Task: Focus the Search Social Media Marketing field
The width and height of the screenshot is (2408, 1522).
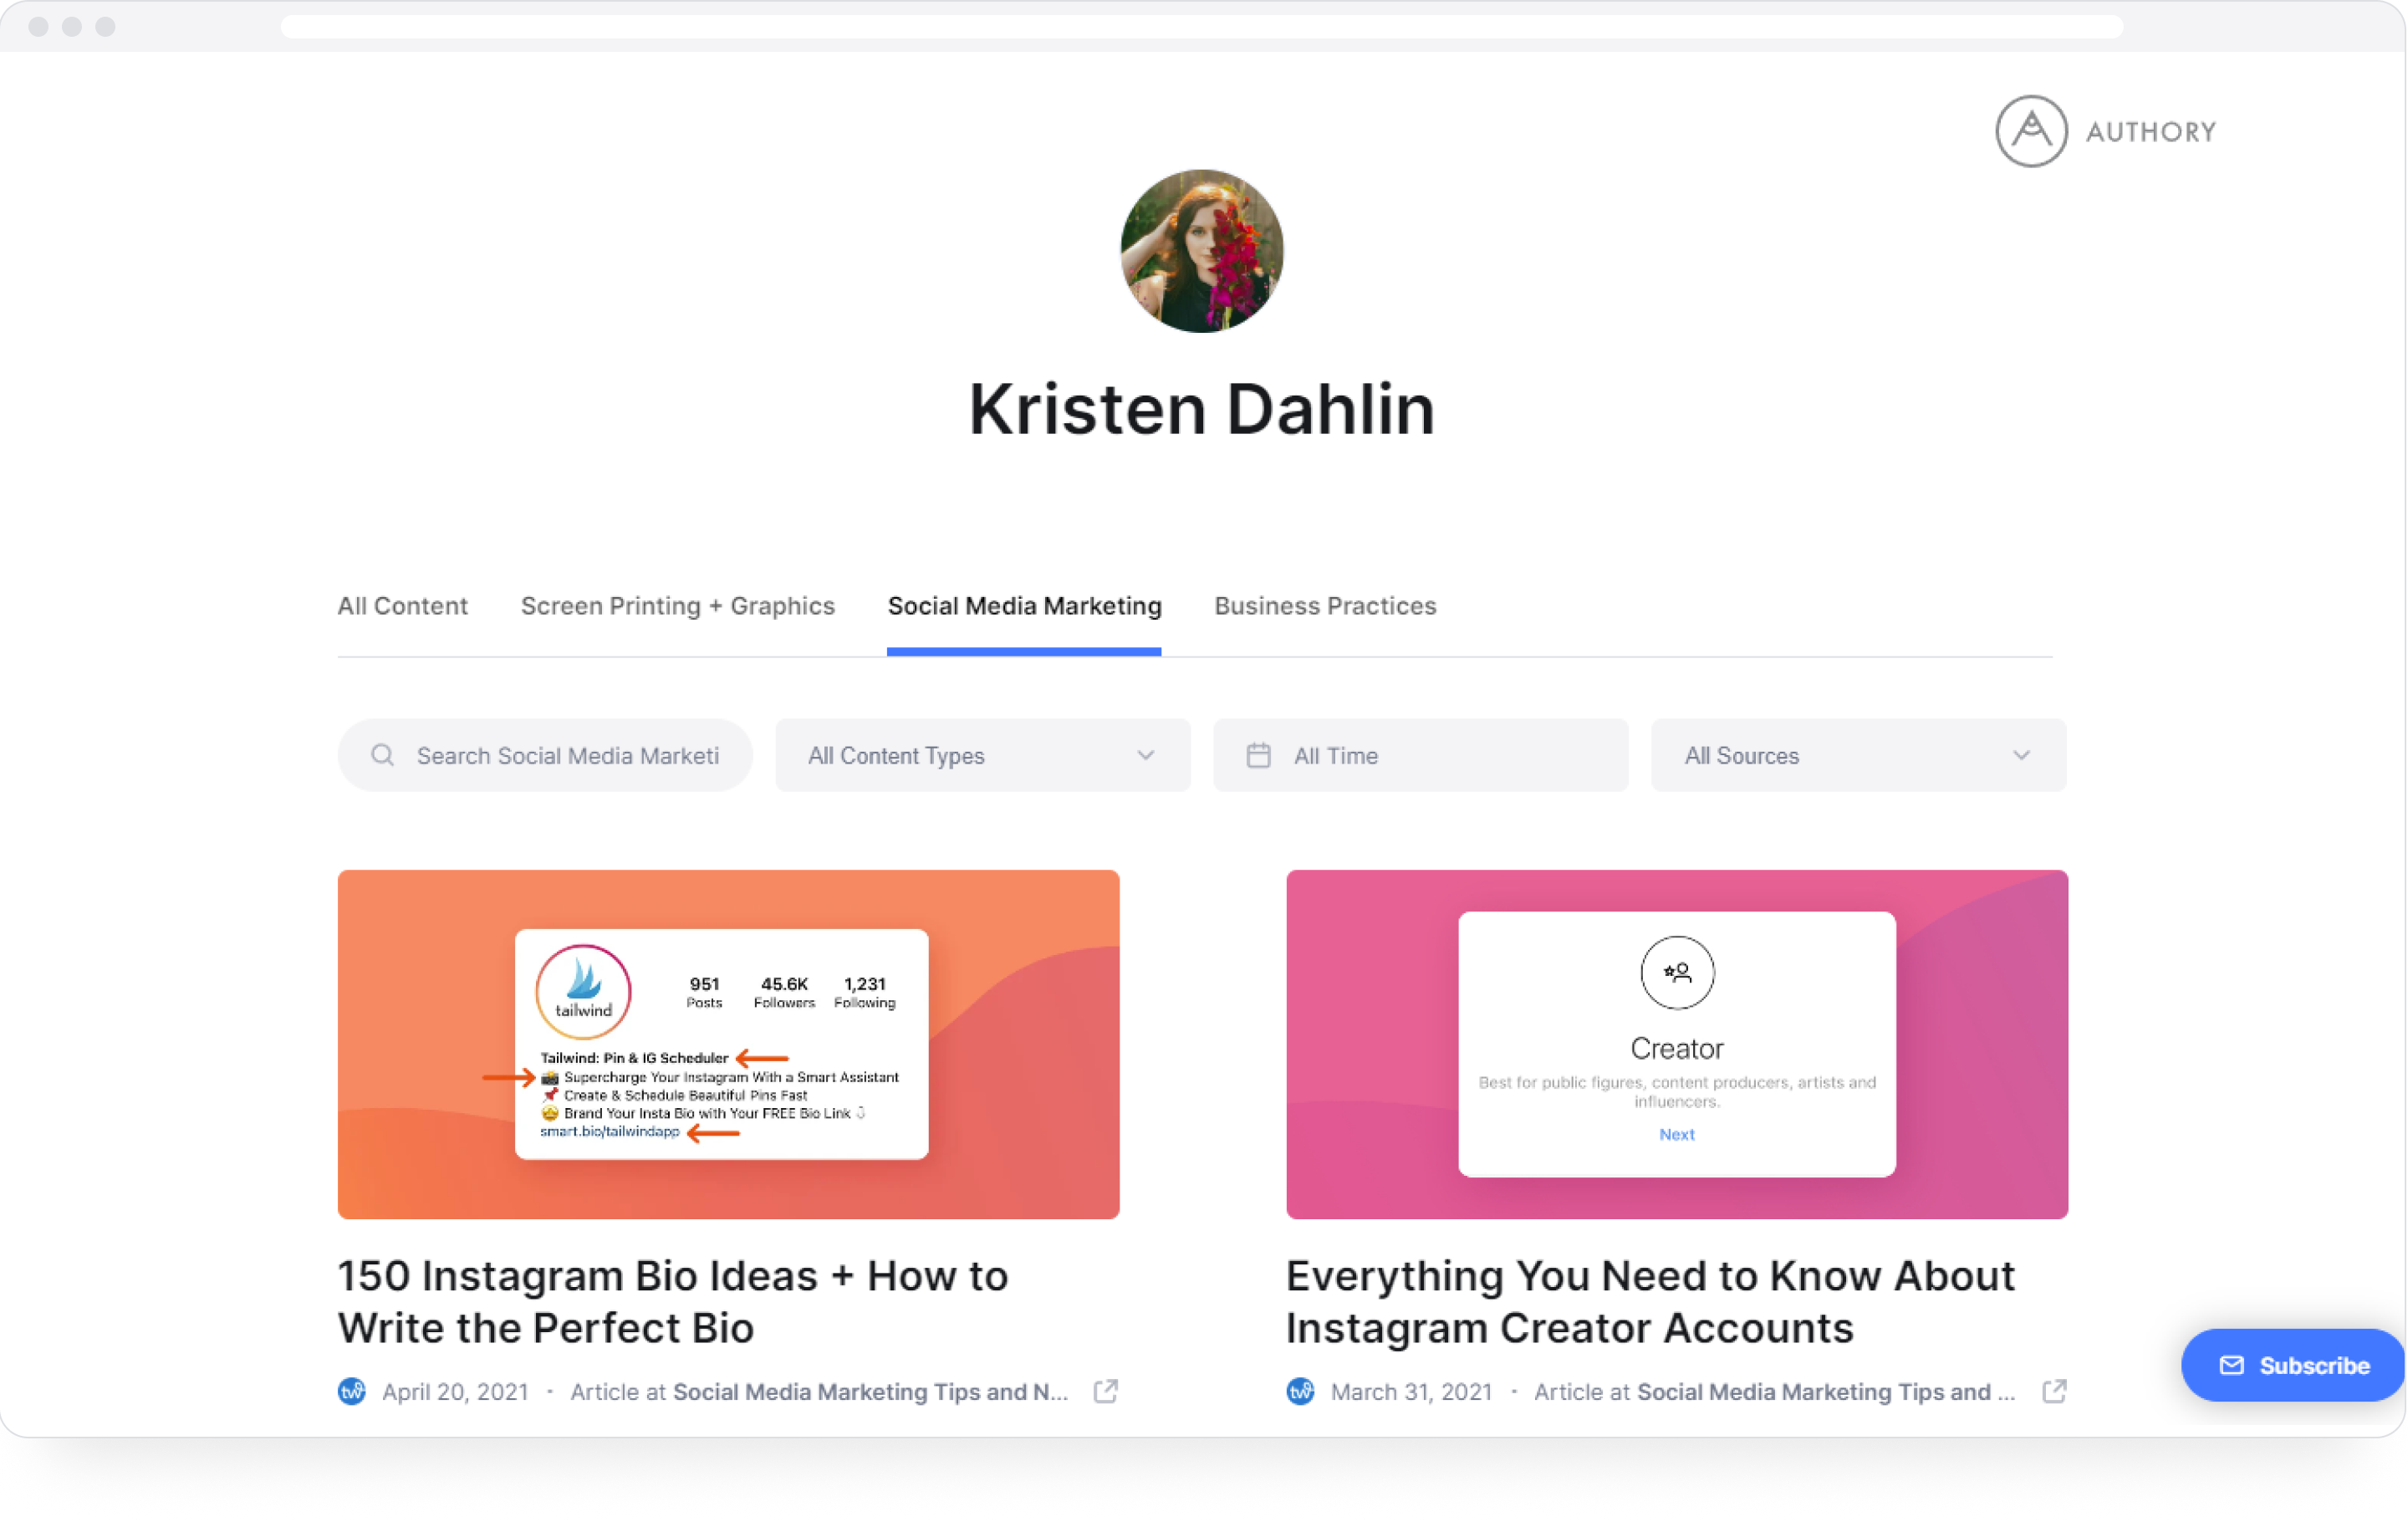Action: tap(566, 755)
